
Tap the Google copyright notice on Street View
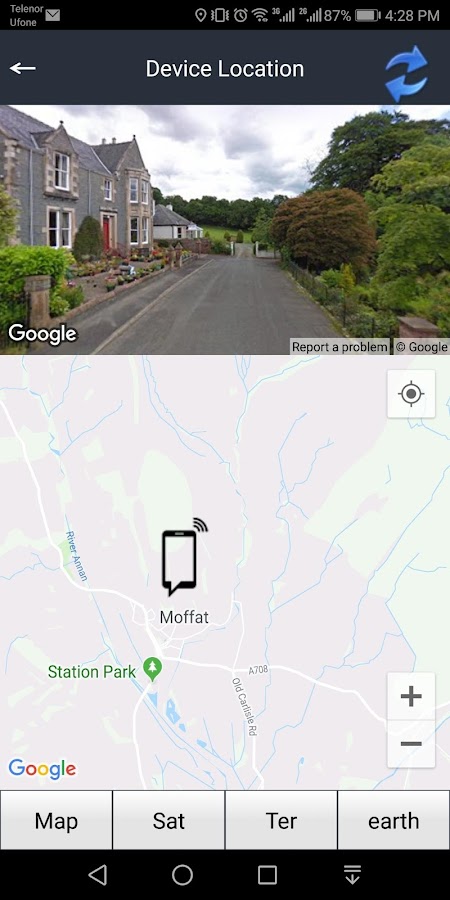pos(421,347)
